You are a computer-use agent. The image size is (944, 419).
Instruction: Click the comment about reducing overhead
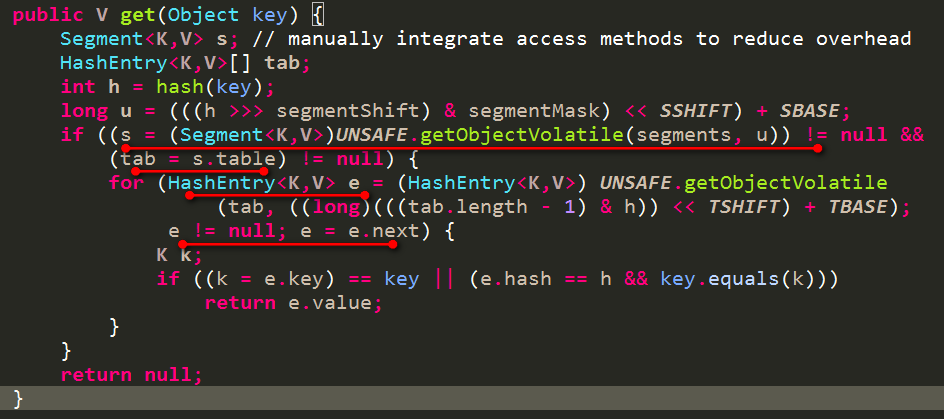tap(600, 39)
